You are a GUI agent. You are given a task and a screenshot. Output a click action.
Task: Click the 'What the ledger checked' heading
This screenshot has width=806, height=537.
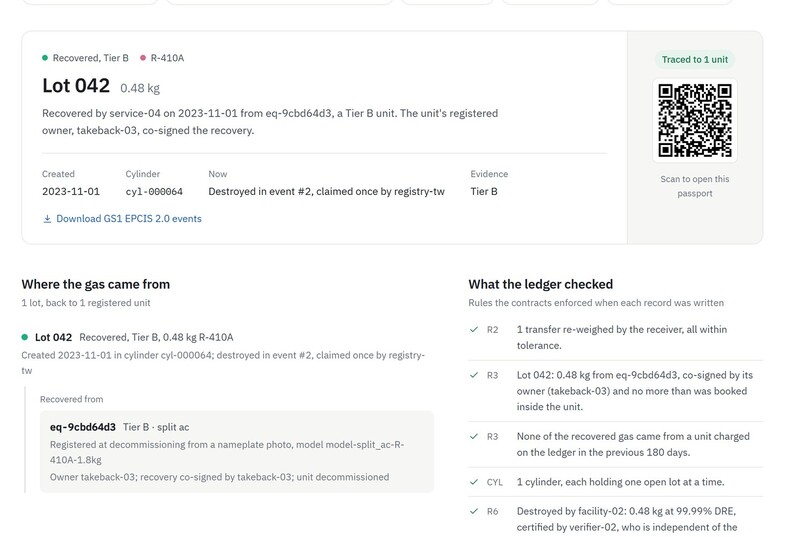click(x=541, y=284)
